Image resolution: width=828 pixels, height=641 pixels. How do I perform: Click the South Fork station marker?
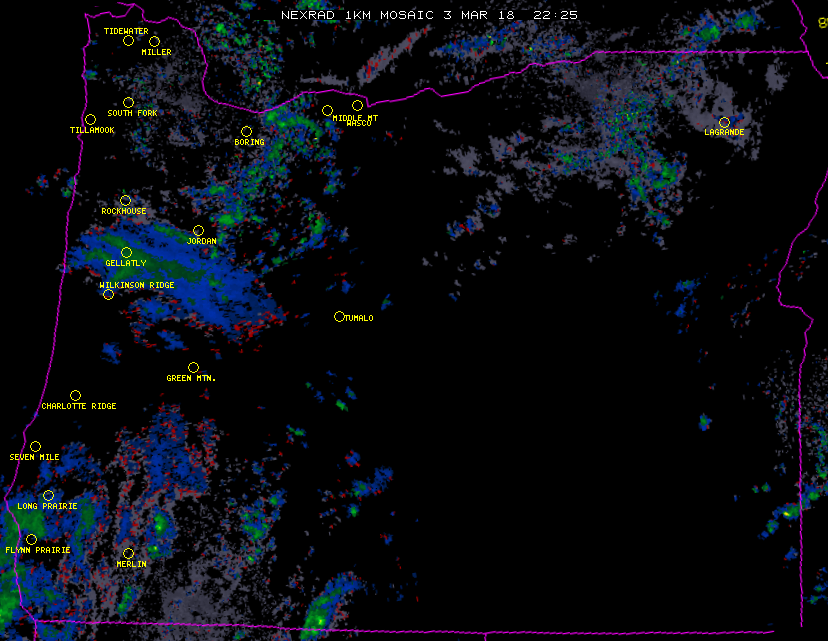pos(128,102)
